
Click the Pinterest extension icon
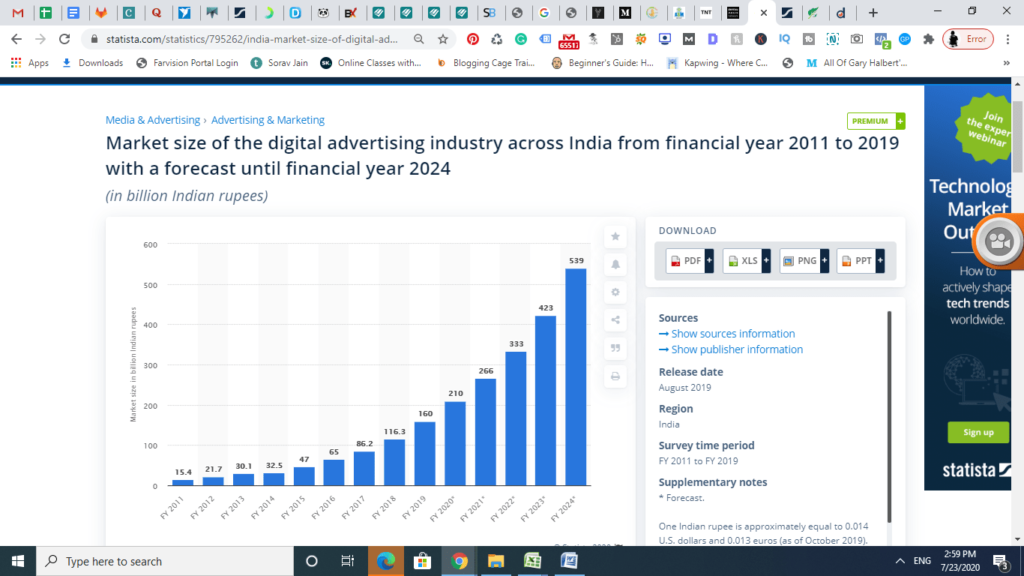tap(473, 39)
